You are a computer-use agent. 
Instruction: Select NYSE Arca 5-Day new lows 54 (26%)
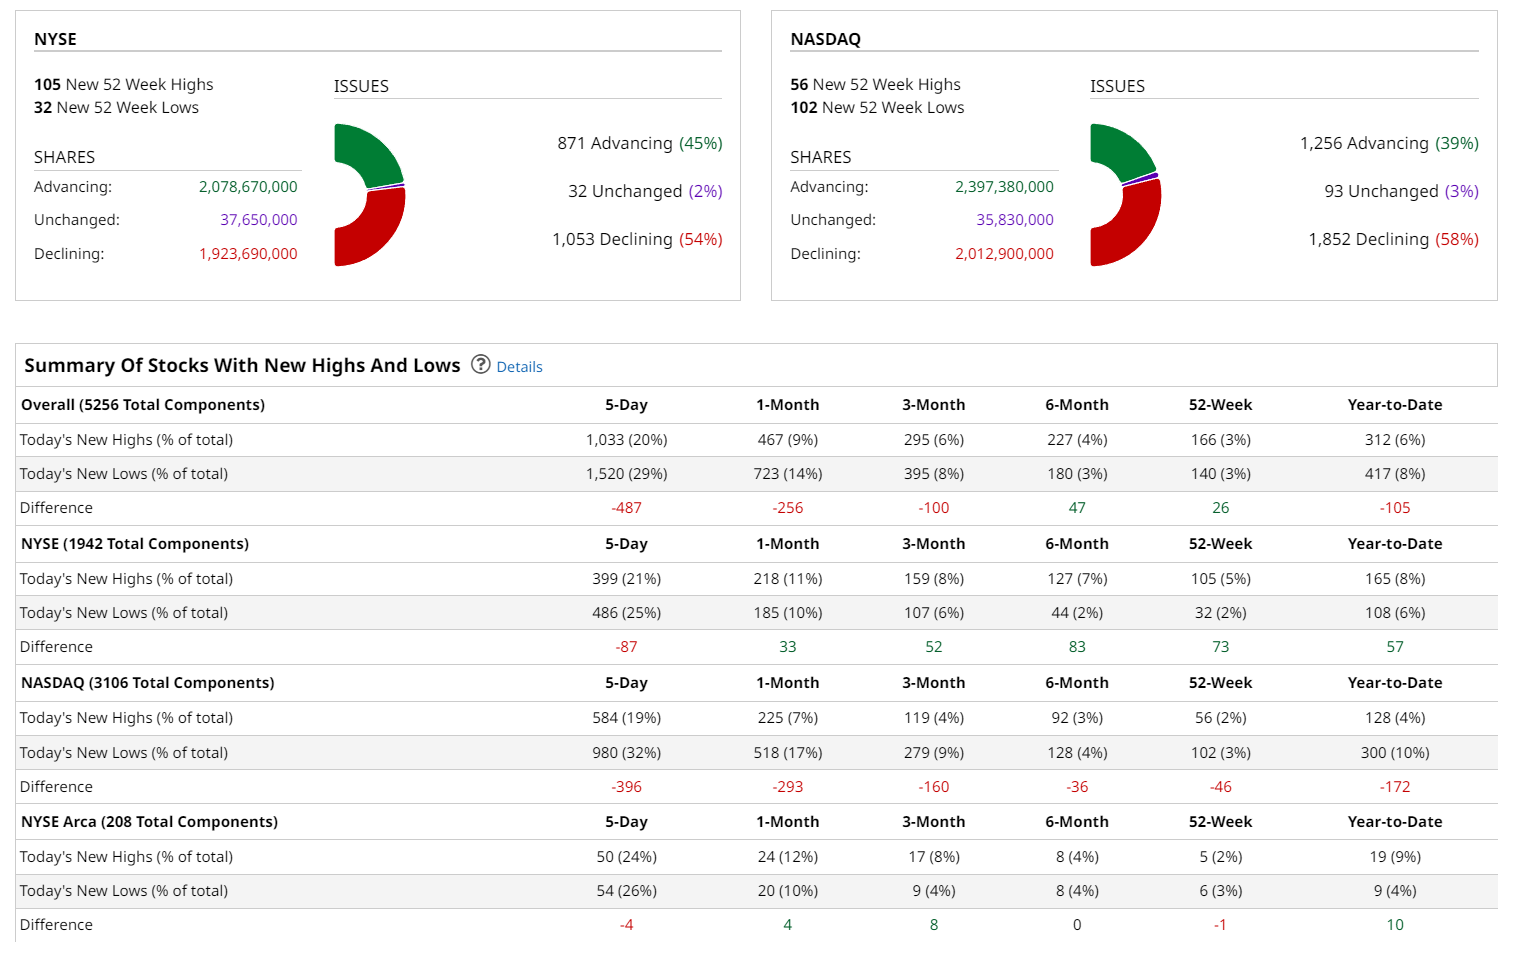(x=626, y=891)
